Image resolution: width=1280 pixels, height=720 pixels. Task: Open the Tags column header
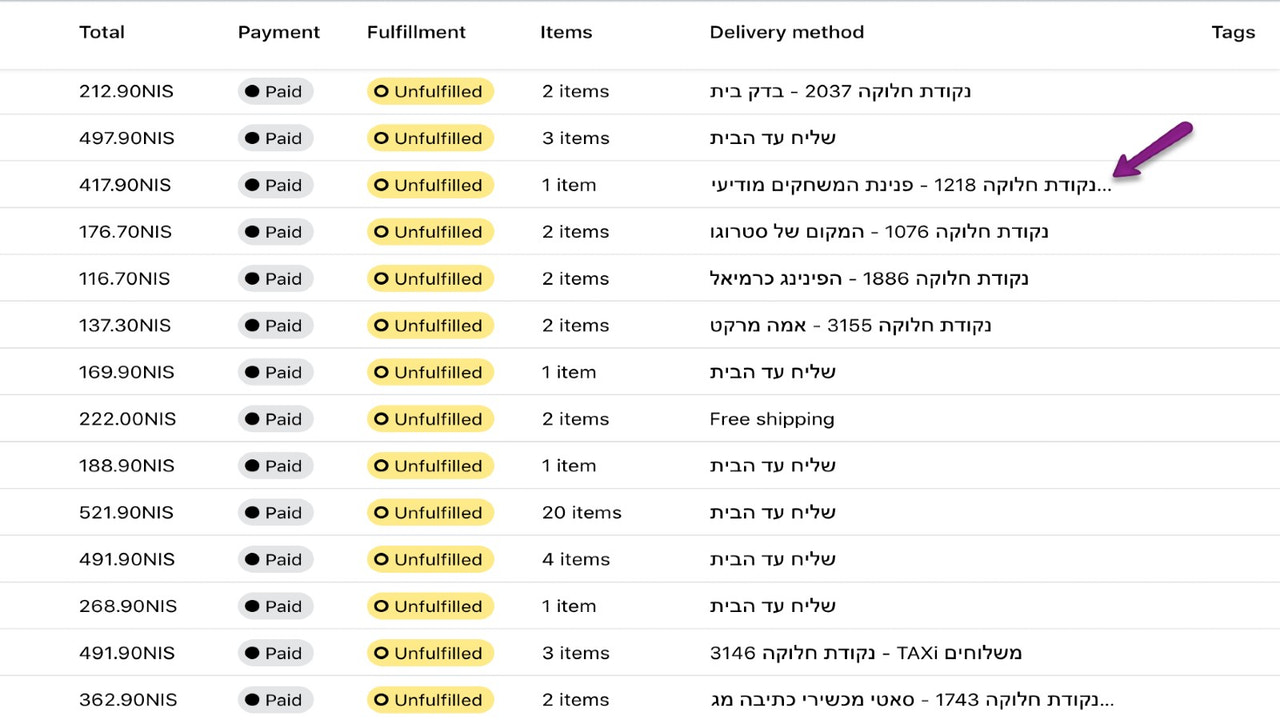1233,32
